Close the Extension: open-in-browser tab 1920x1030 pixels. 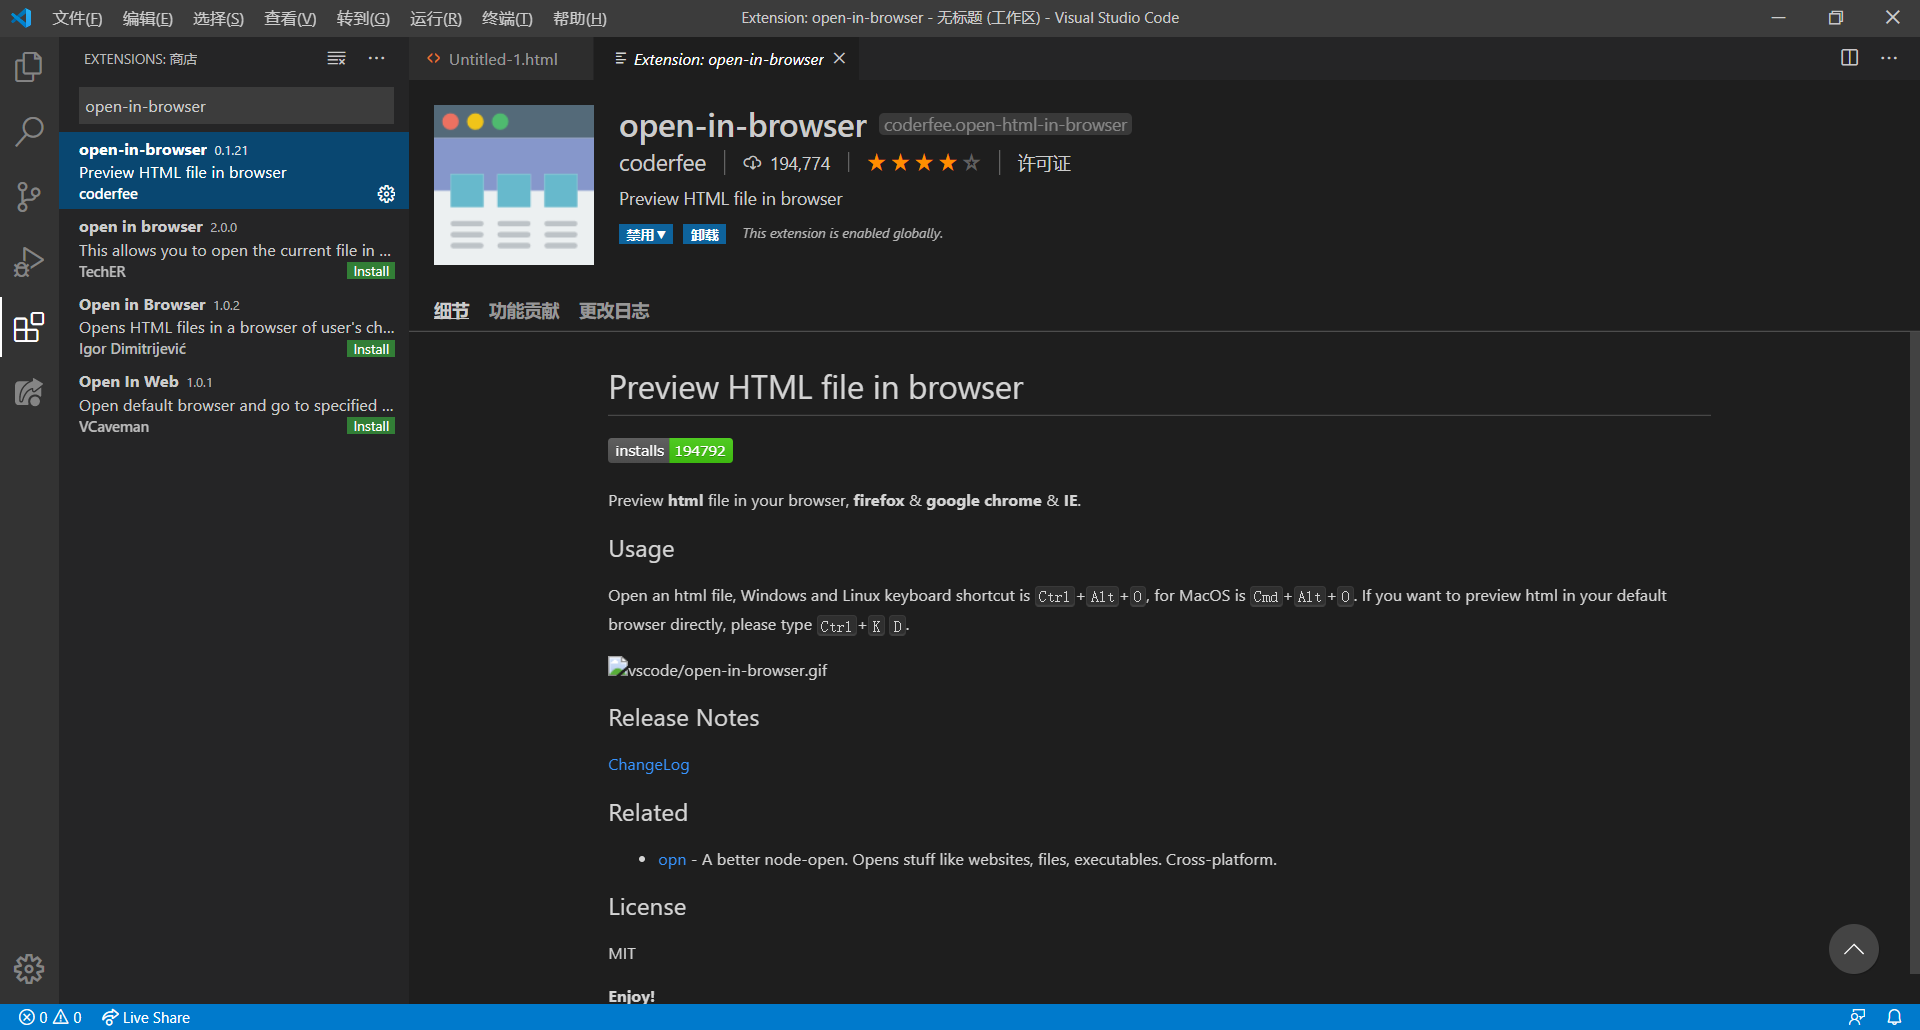click(840, 59)
